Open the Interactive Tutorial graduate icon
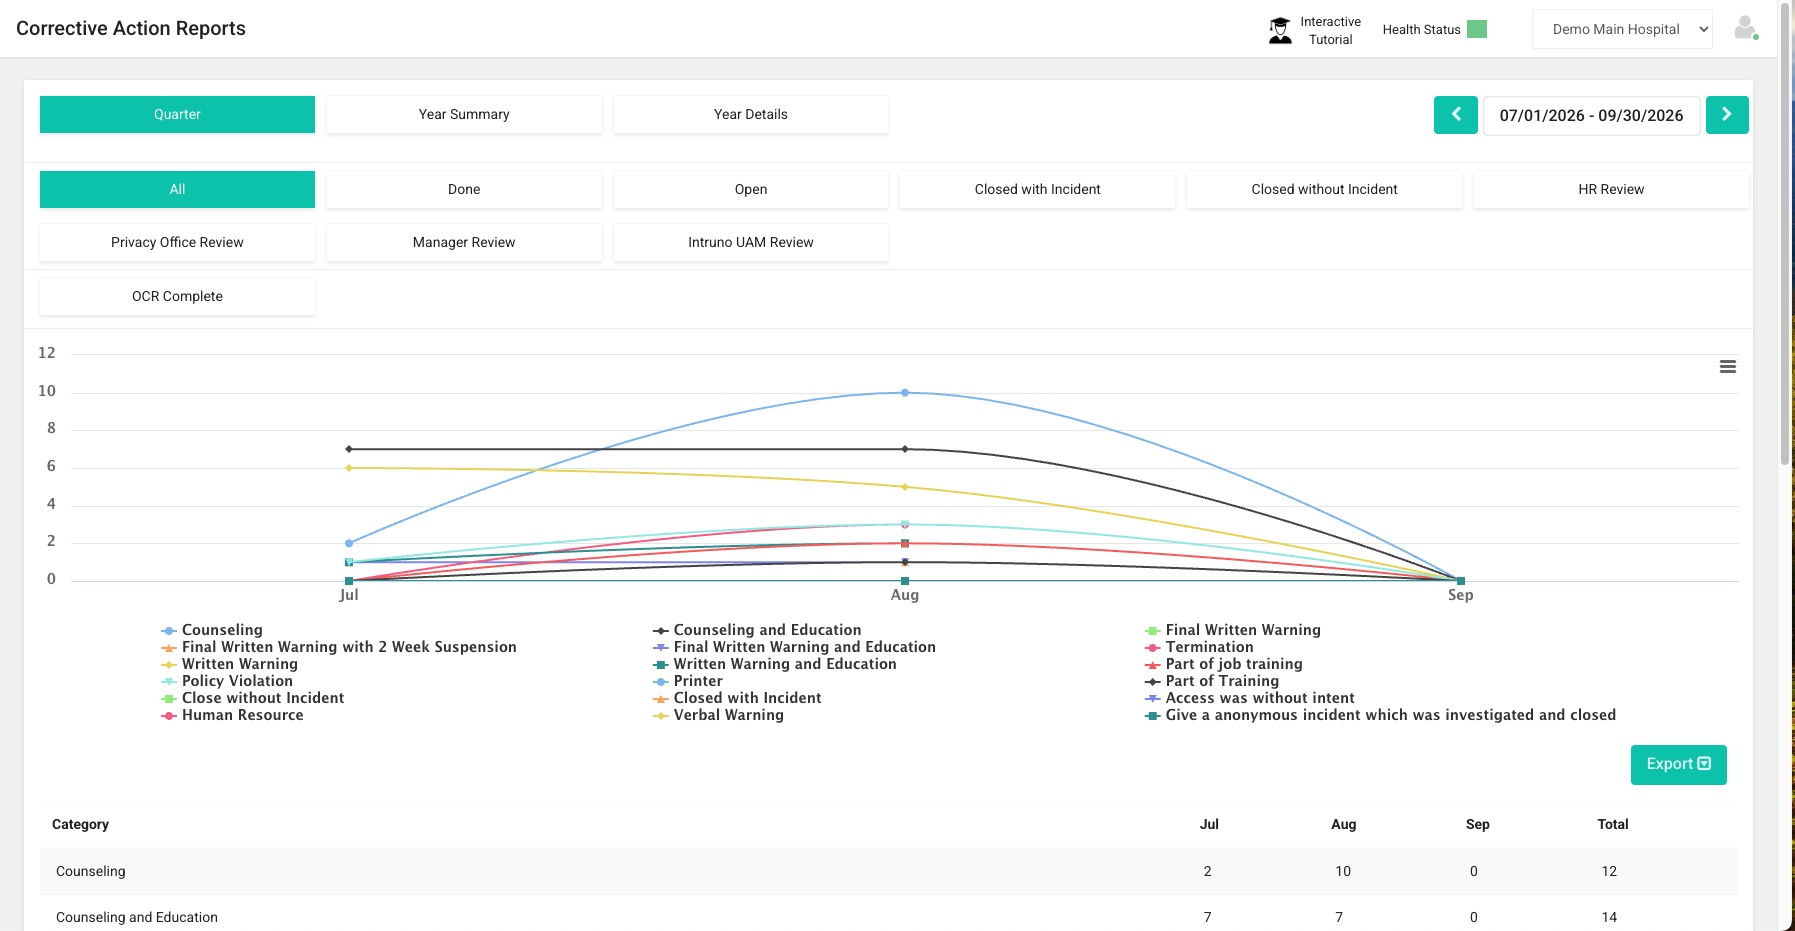Viewport: 1795px width, 931px height. tap(1280, 30)
